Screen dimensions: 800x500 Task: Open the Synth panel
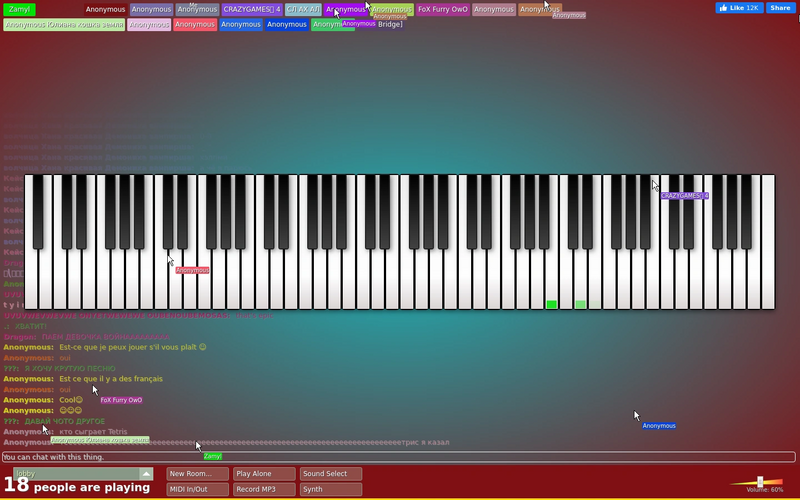[x=331, y=489]
